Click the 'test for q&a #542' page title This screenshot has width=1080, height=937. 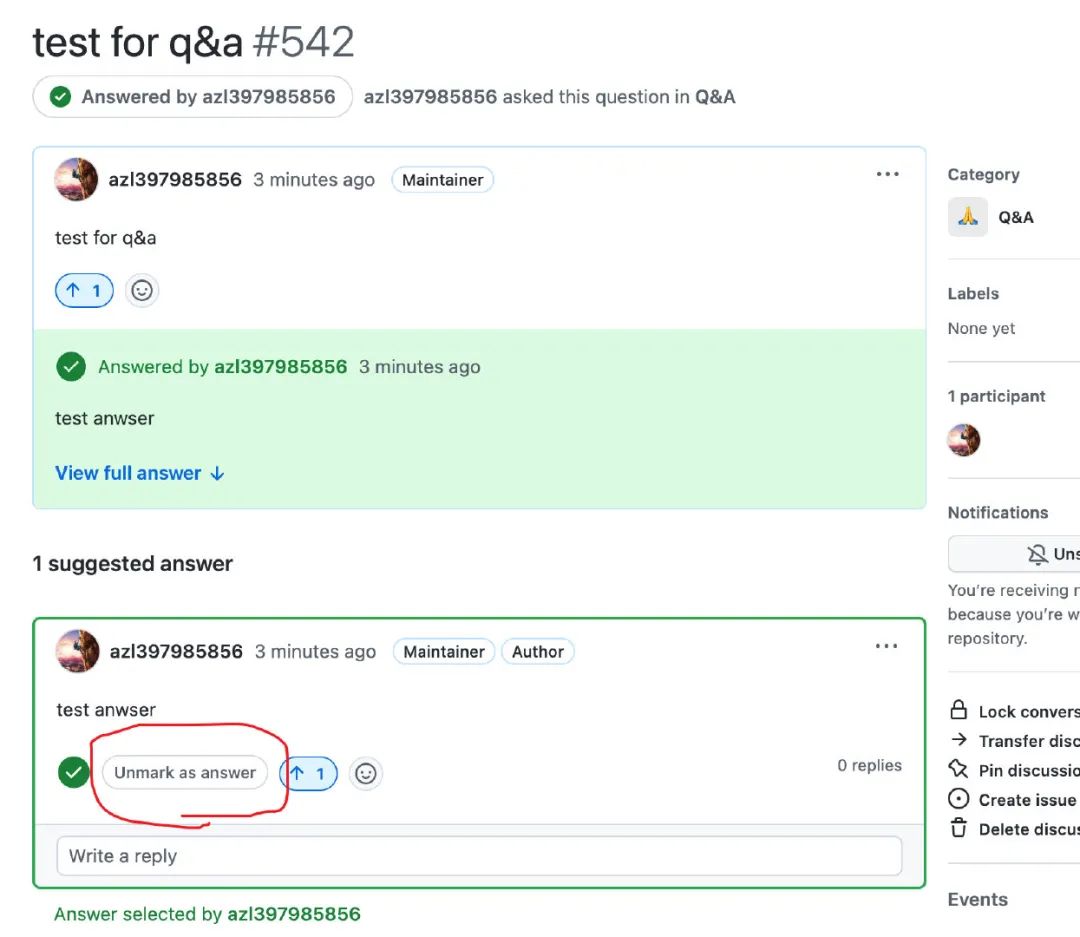click(194, 41)
